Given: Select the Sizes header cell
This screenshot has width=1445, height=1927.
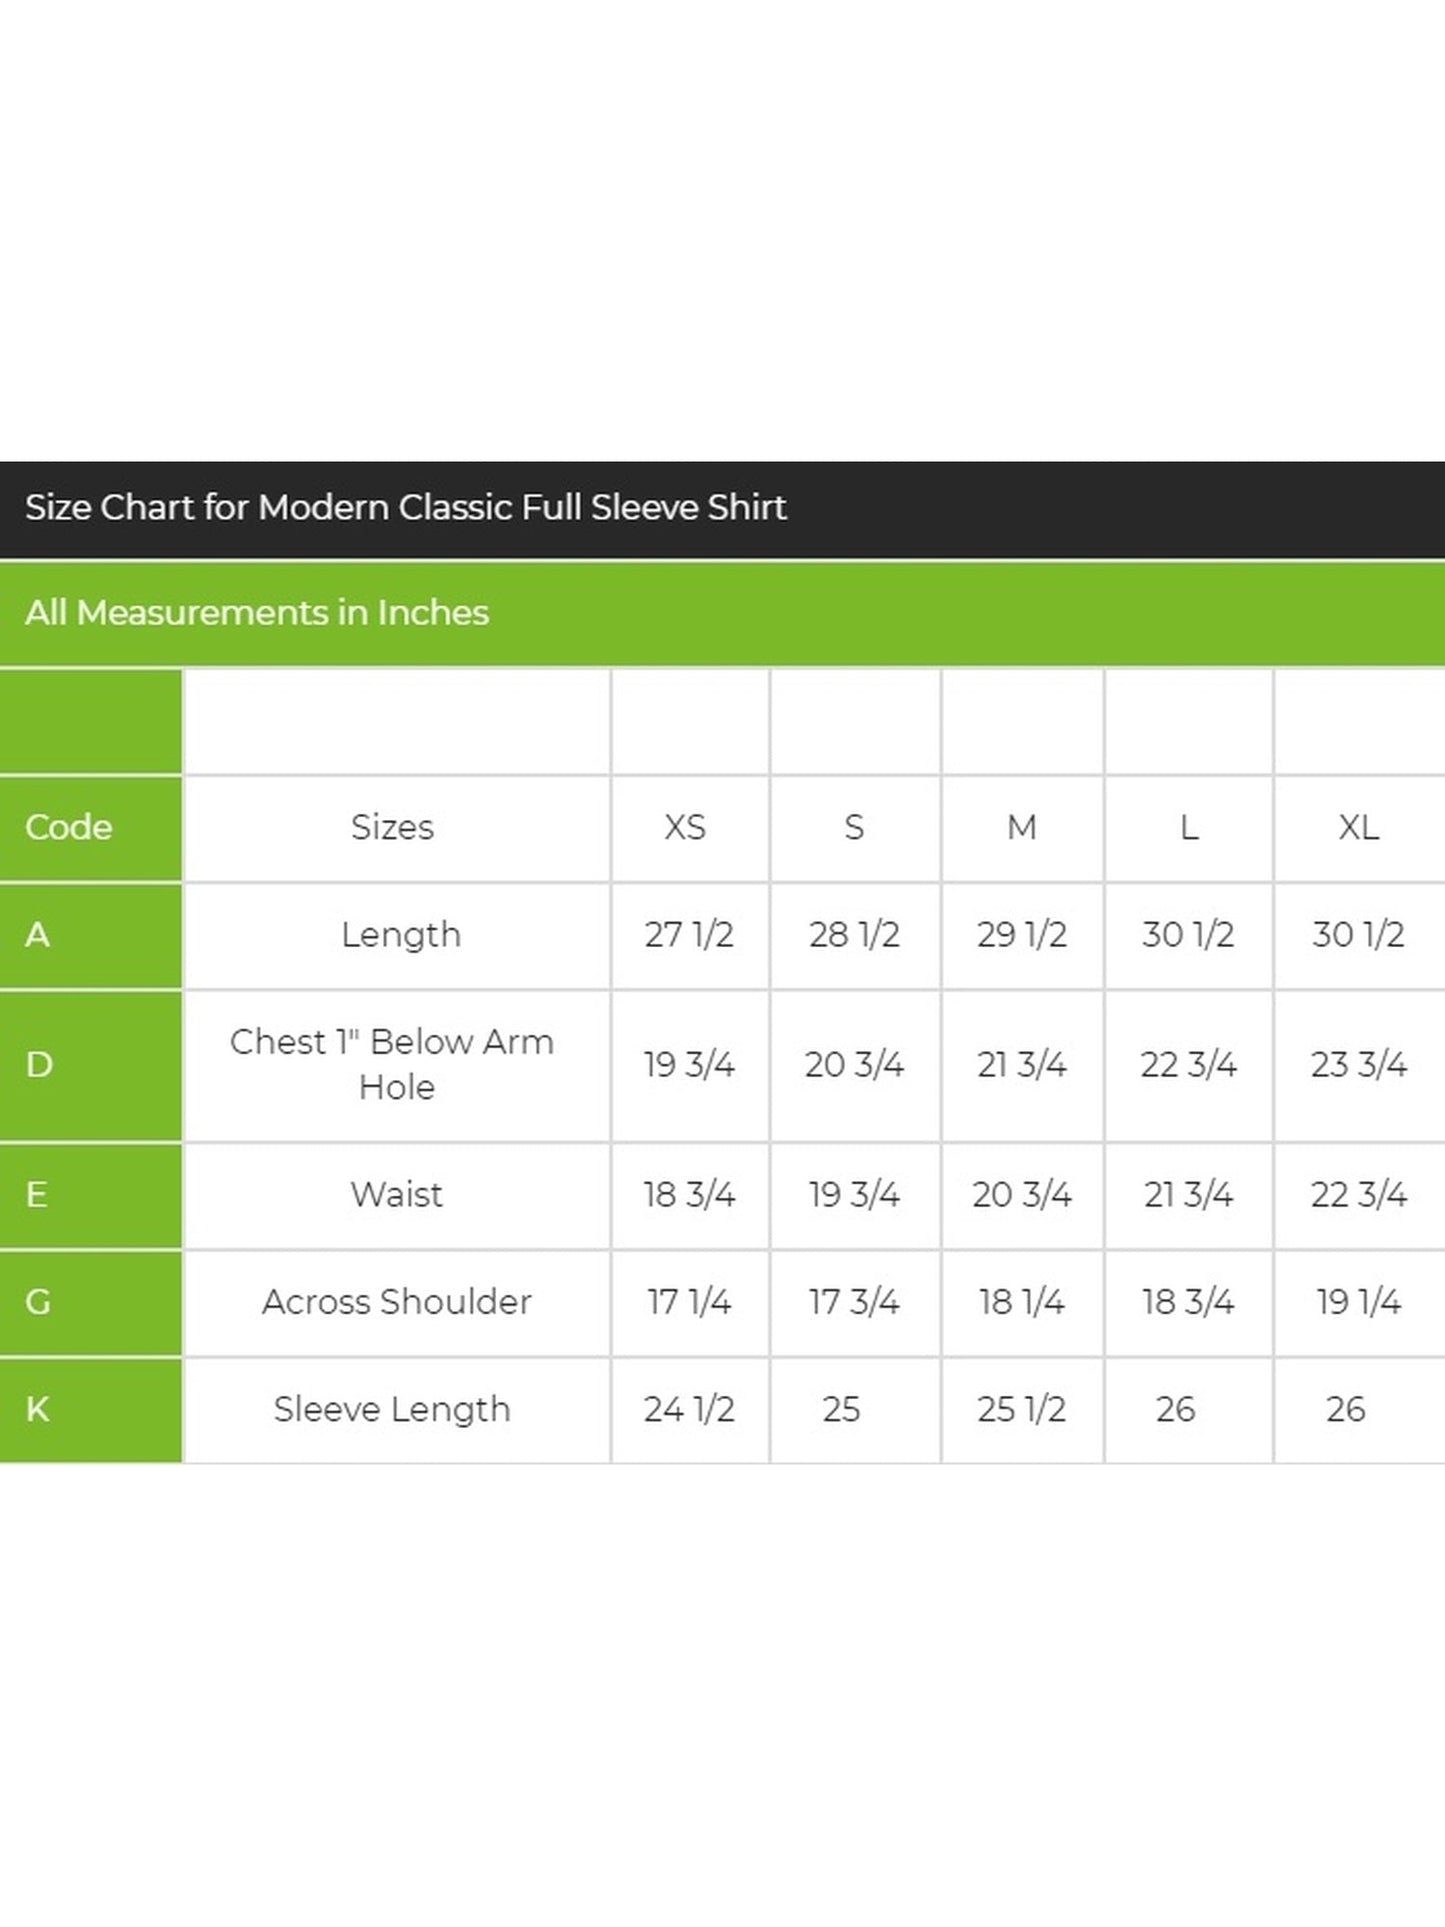Looking at the screenshot, I should 397,828.
